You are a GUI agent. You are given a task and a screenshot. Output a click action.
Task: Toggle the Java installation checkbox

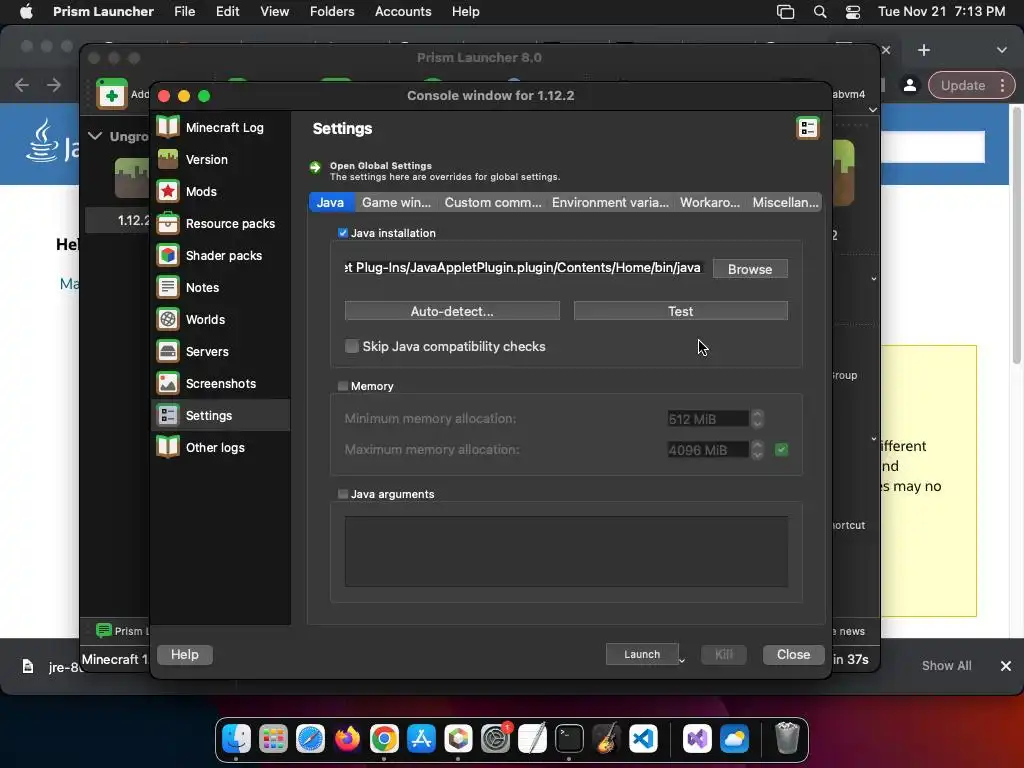pyautogui.click(x=343, y=233)
